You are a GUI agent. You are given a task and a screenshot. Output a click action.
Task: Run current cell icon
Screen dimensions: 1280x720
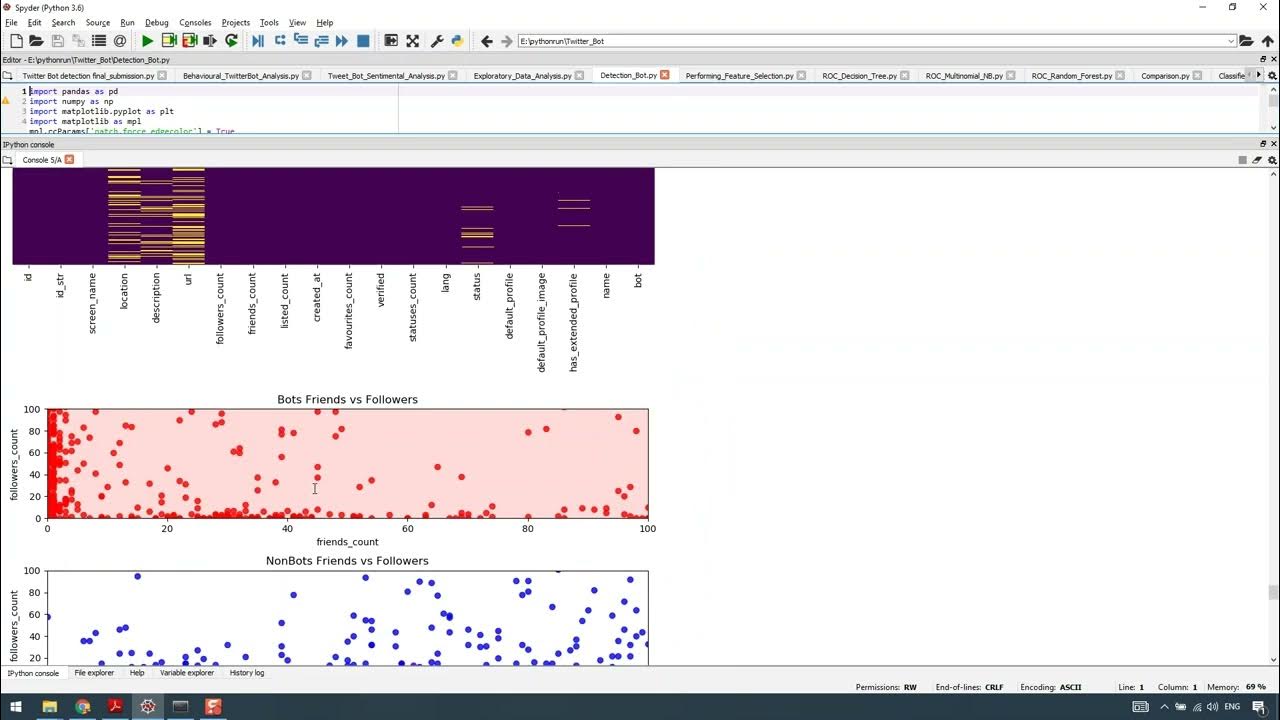pos(169,41)
